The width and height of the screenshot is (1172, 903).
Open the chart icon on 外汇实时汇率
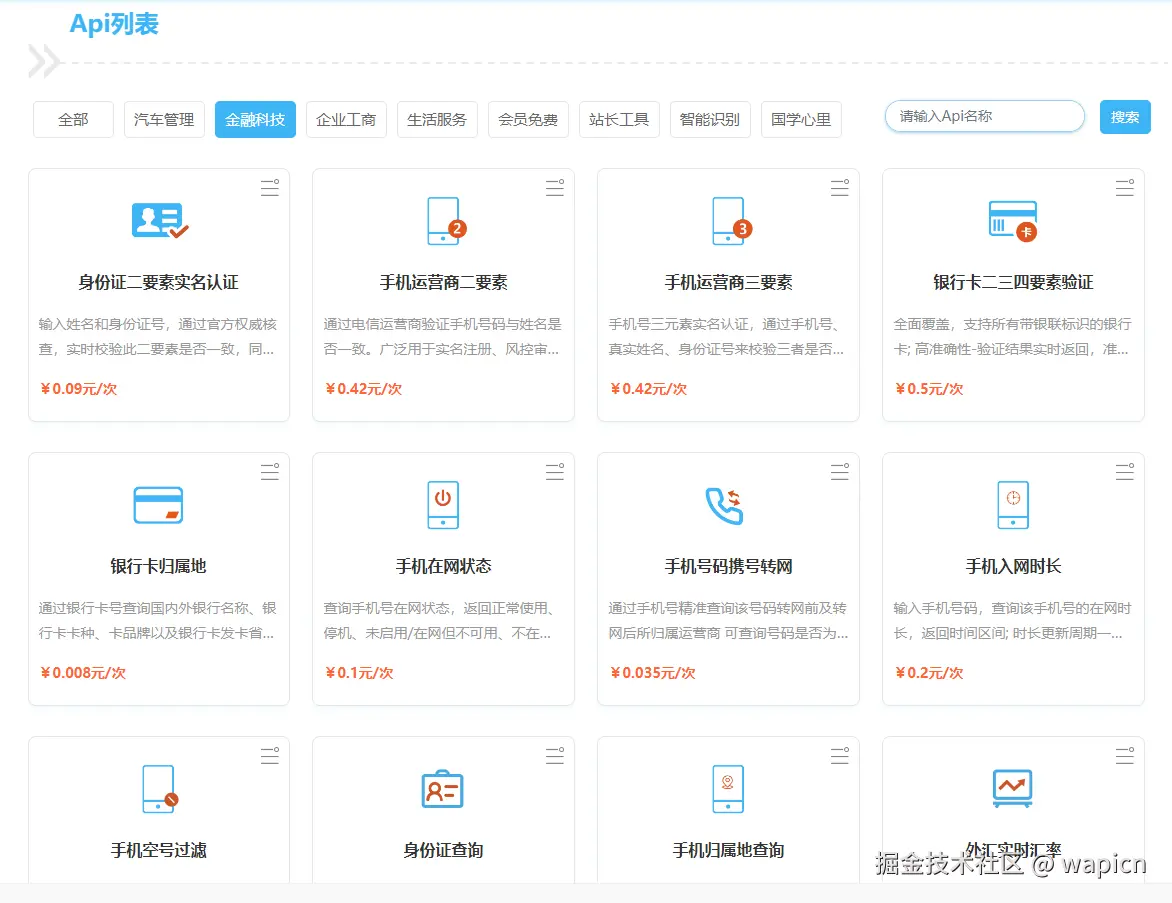pos(1012,788)
